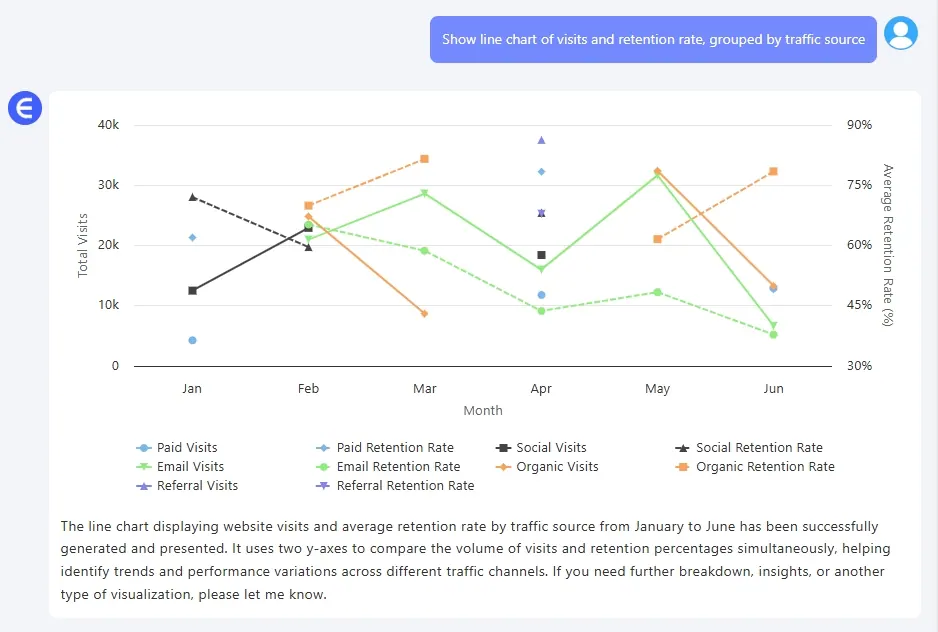Toggle Referral Retention Rate legend item
This screenshot has width=938, height=632.
point(393,486)
